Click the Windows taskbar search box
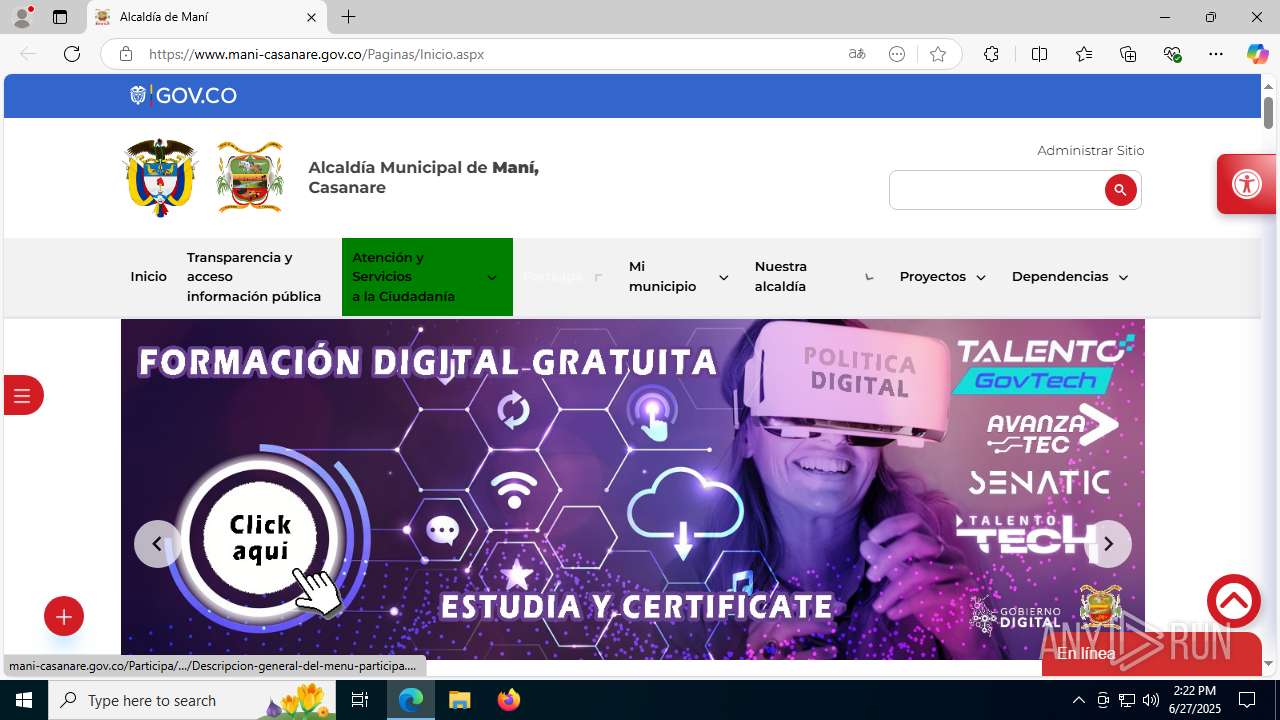Viewport: 1280px width, 720px height. pyautogui.click(x=192, y=700)
